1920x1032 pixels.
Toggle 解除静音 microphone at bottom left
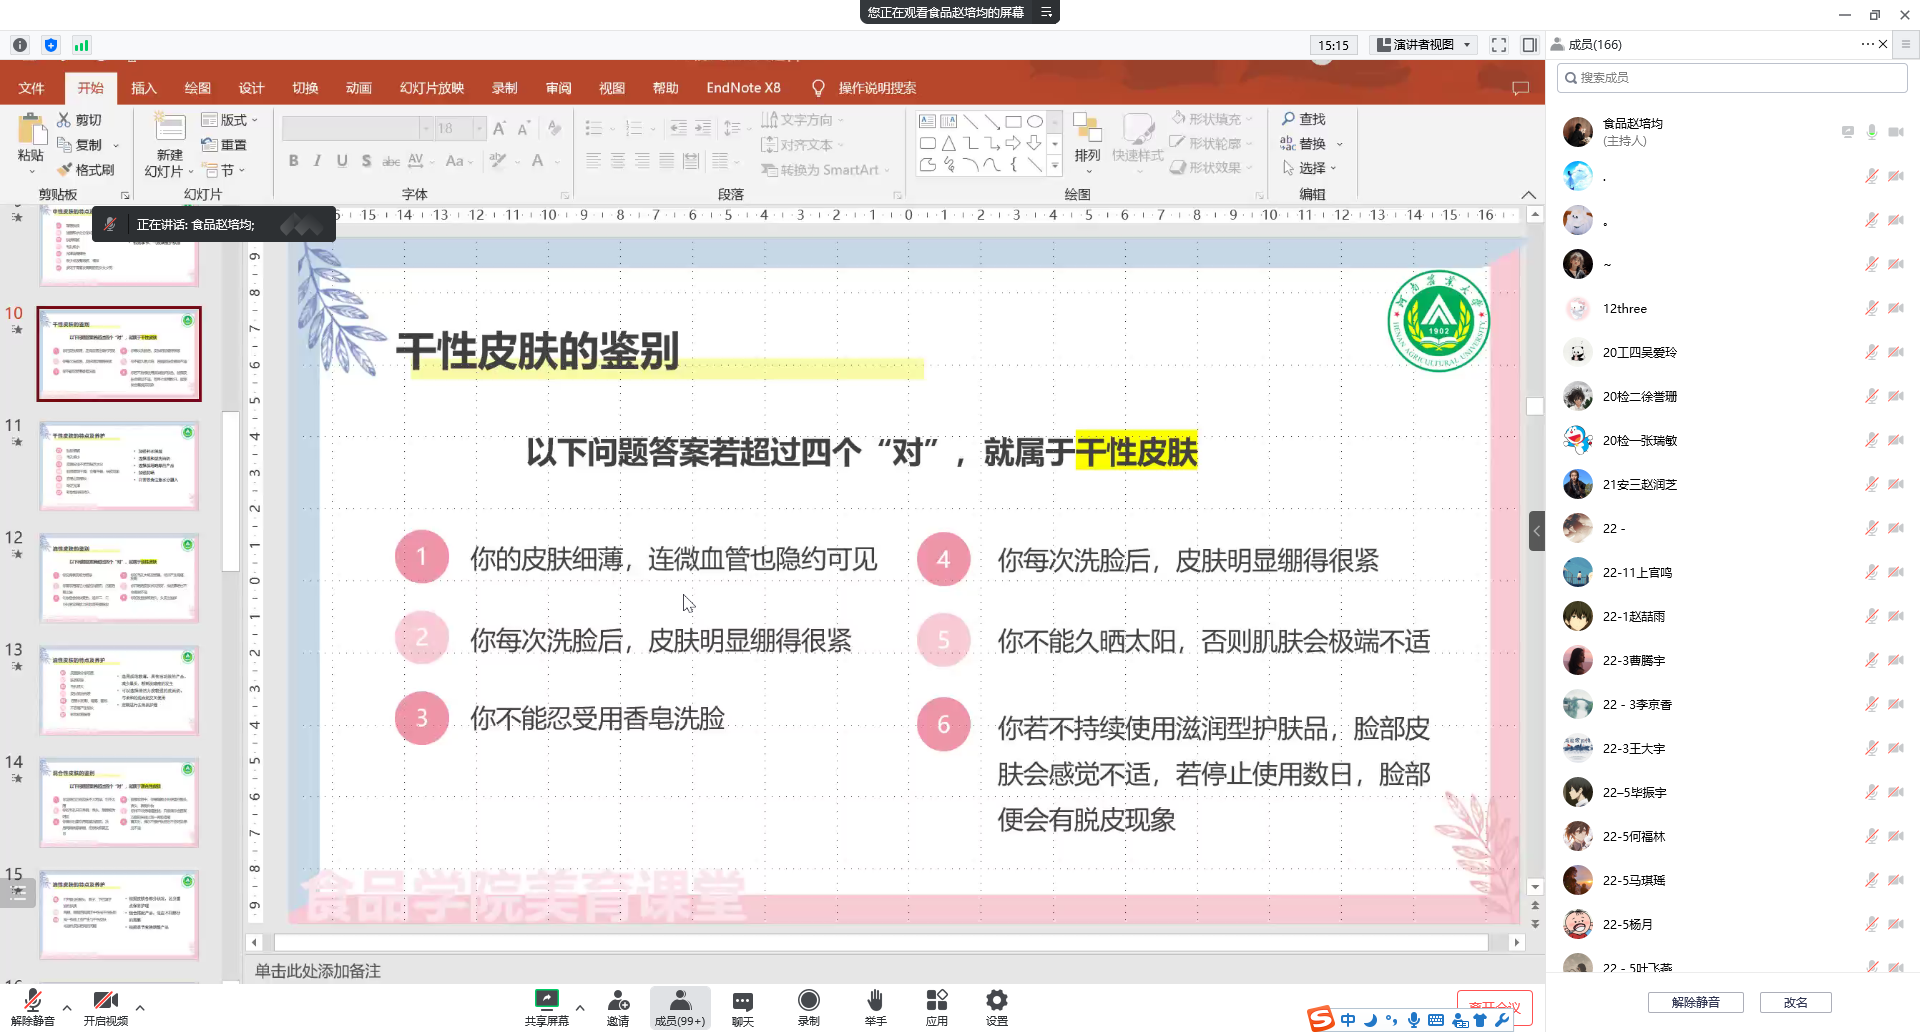pos(32,1001)
